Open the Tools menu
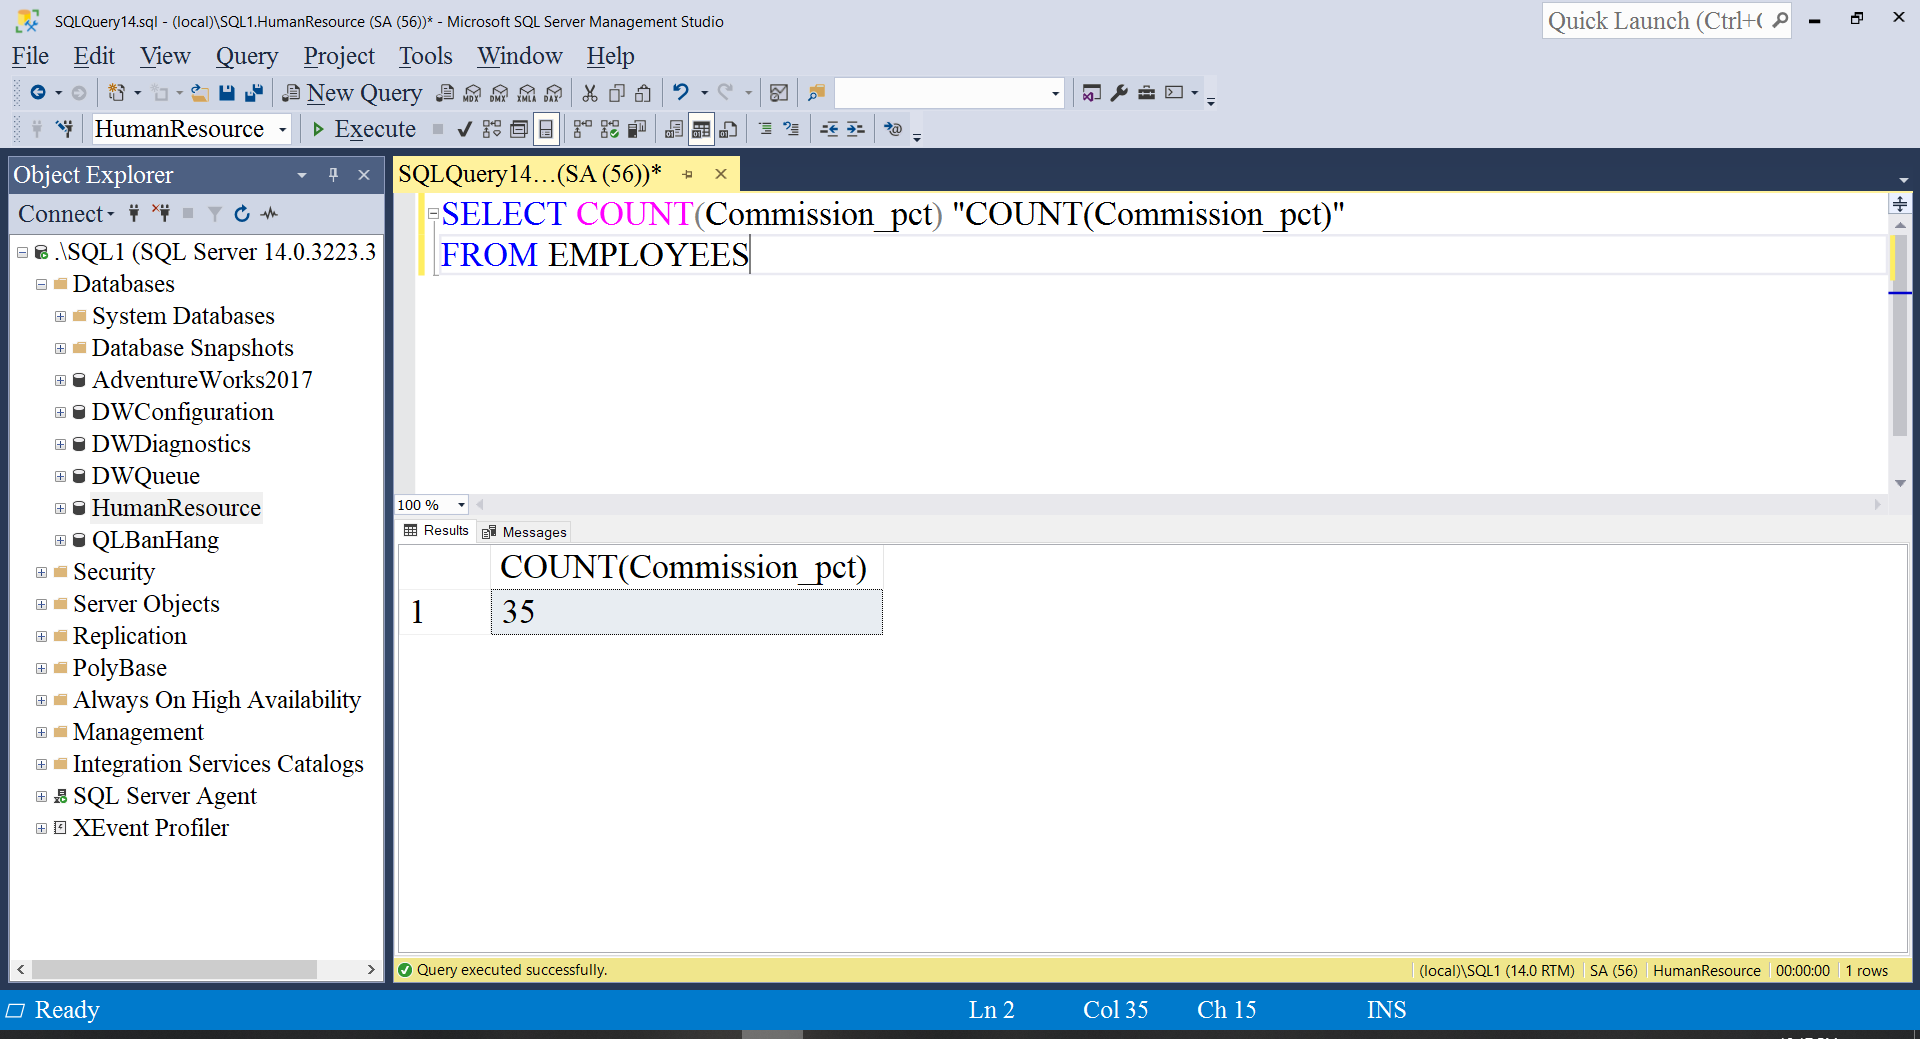Screen dimensions: 1920x1039 (x=426, y=56)
